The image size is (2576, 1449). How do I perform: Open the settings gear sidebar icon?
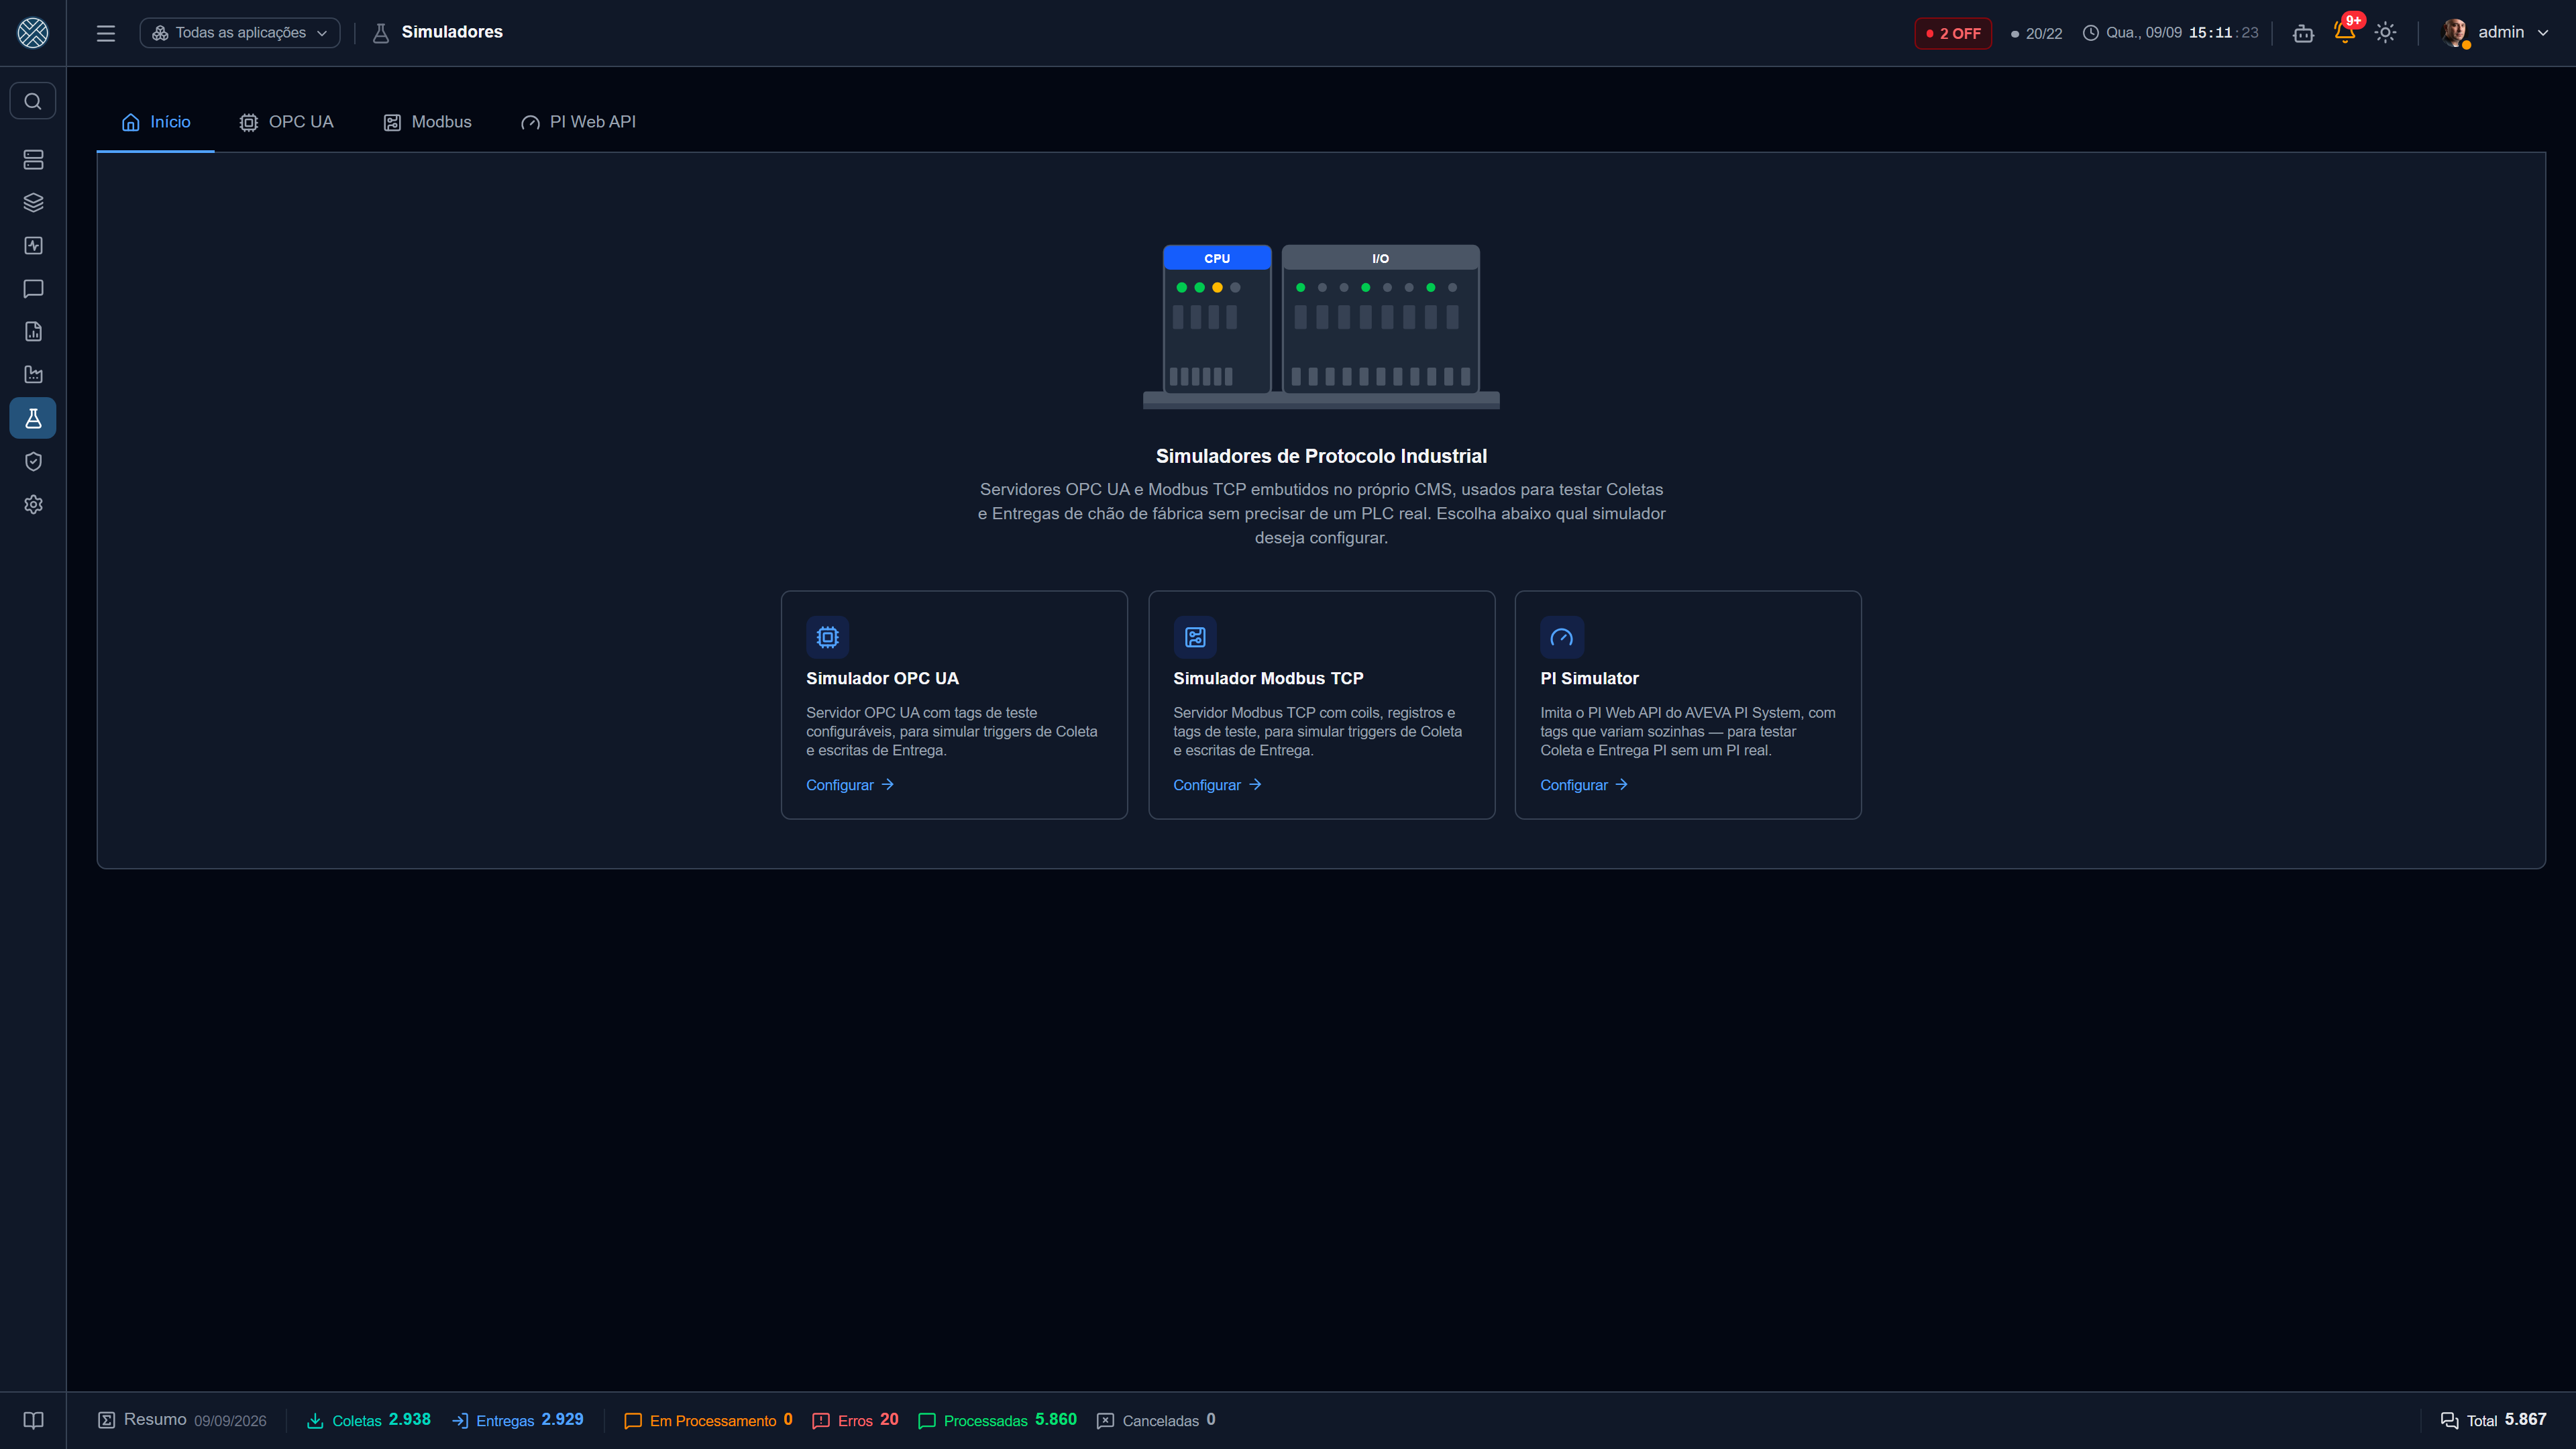pos(33,505)
